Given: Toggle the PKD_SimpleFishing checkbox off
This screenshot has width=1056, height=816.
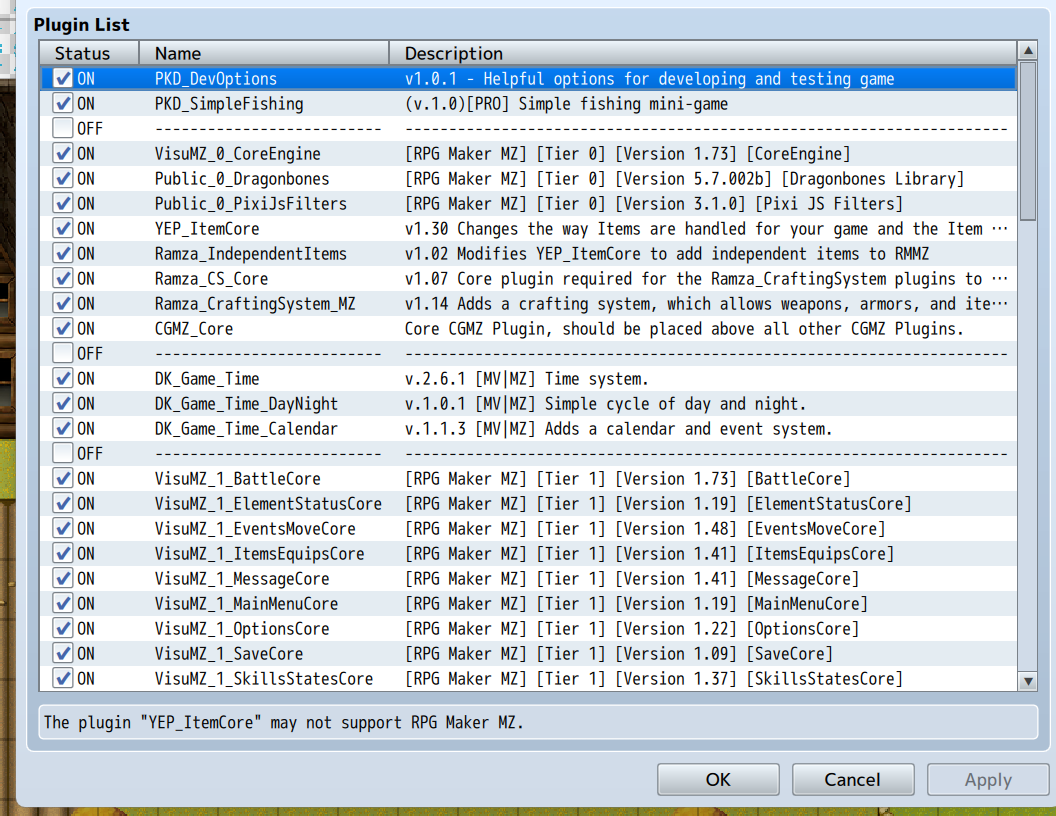Looking at the screenshot, I should (63, 104).
